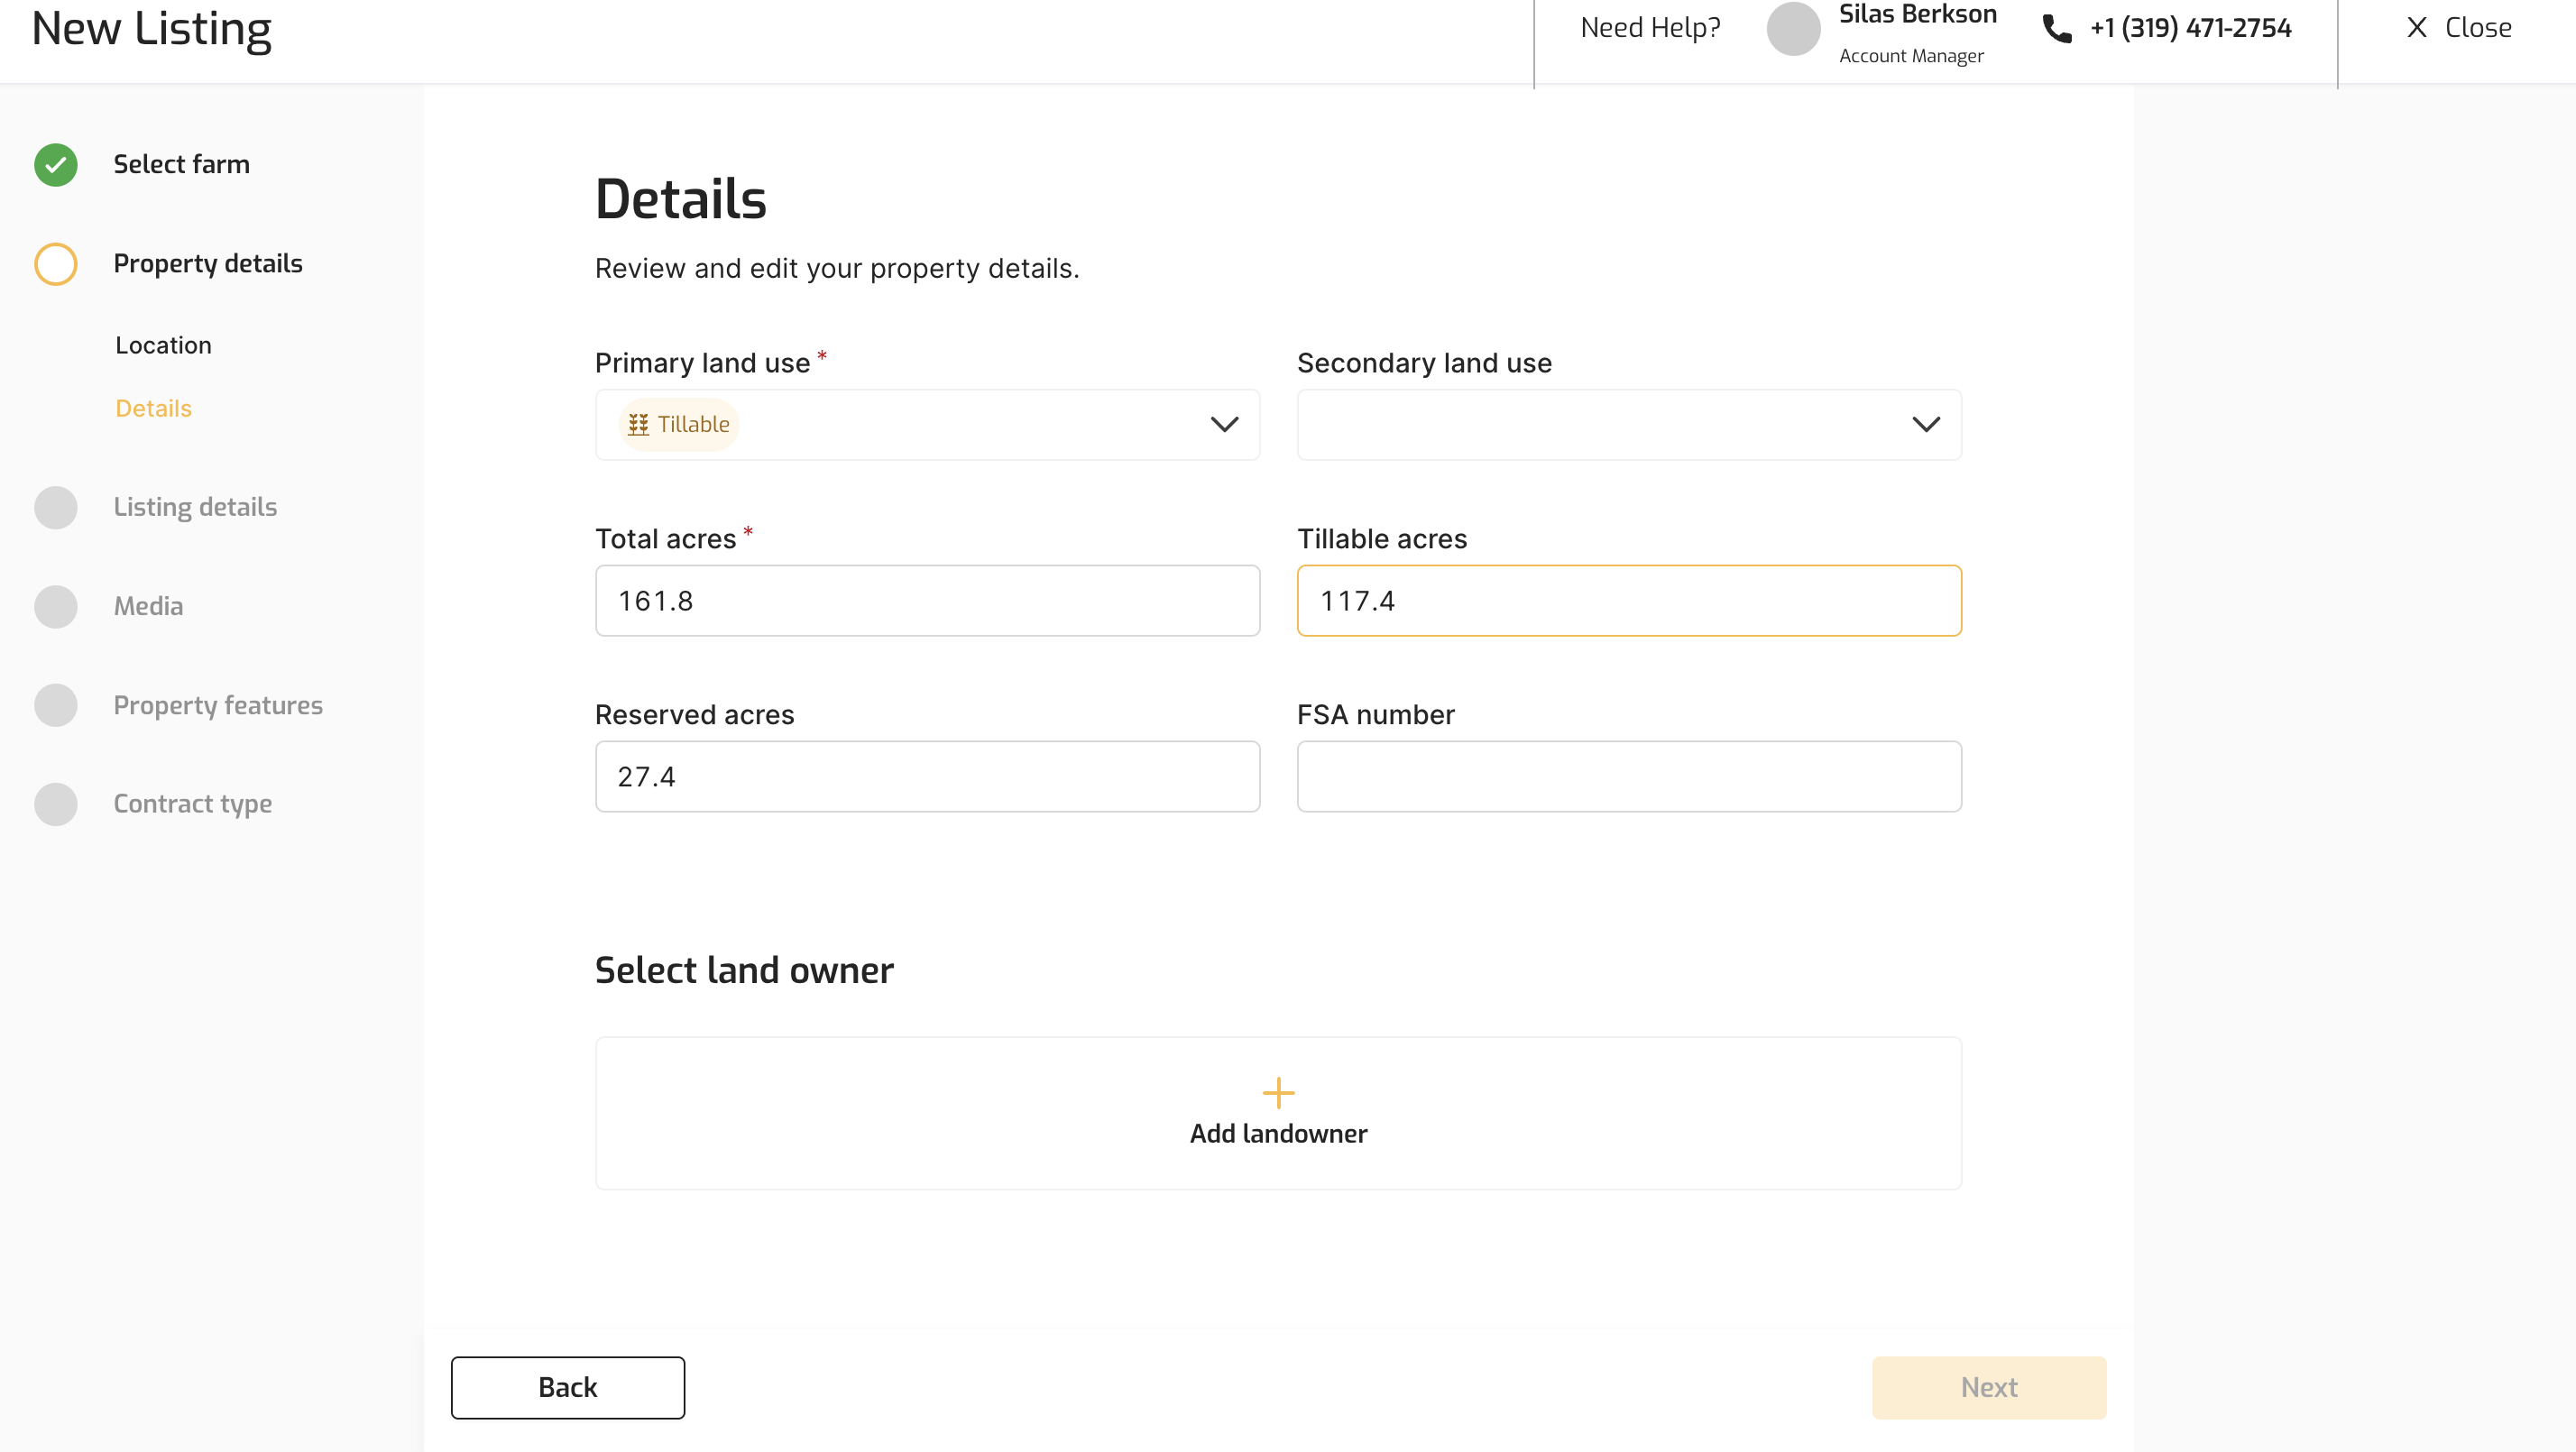
Task: Click the Listing details step circle
Action: coord(56,507)
